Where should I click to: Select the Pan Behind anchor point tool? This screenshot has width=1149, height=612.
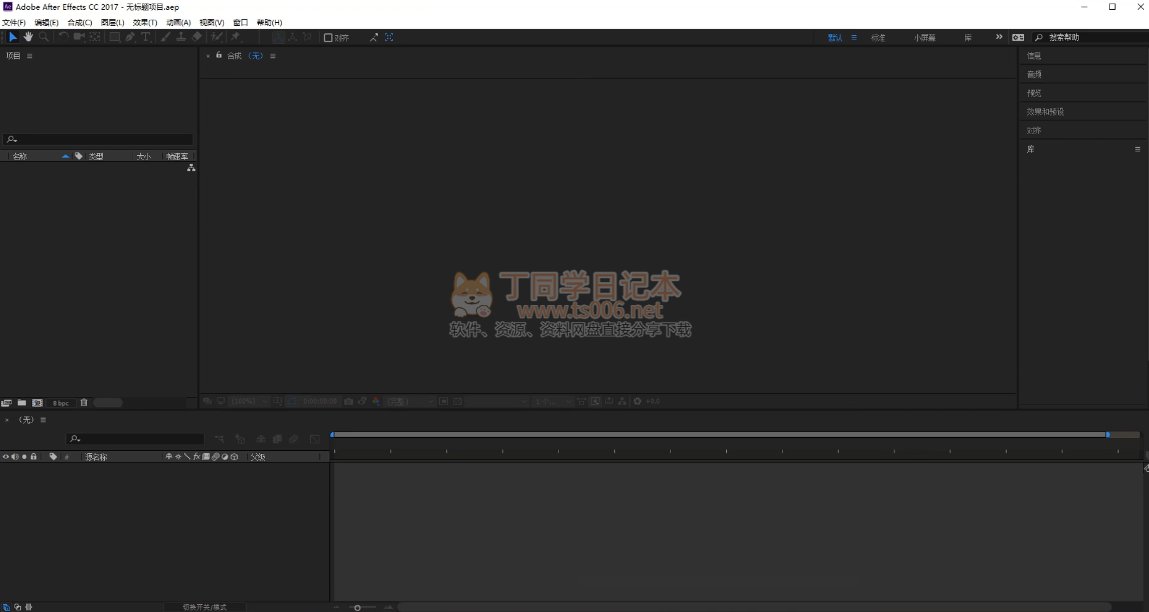point(95,37)
